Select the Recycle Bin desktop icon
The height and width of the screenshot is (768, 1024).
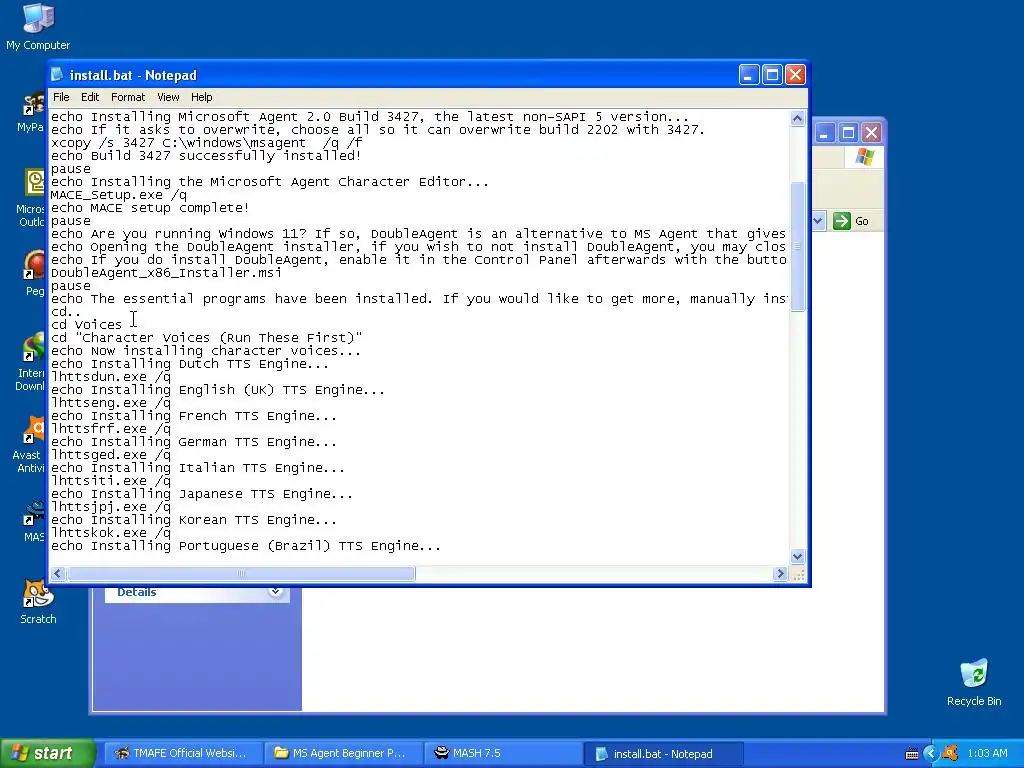tap(974, 682)
